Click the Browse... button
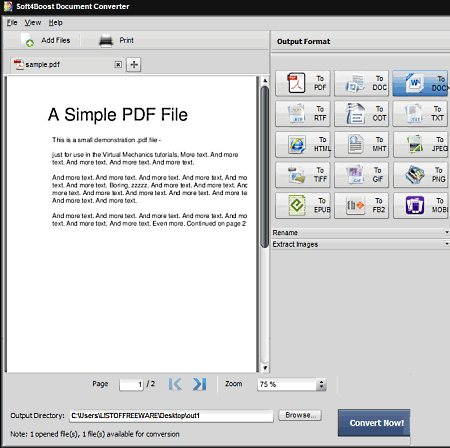The width and height of the screenshot is (450, 448). 300,415
